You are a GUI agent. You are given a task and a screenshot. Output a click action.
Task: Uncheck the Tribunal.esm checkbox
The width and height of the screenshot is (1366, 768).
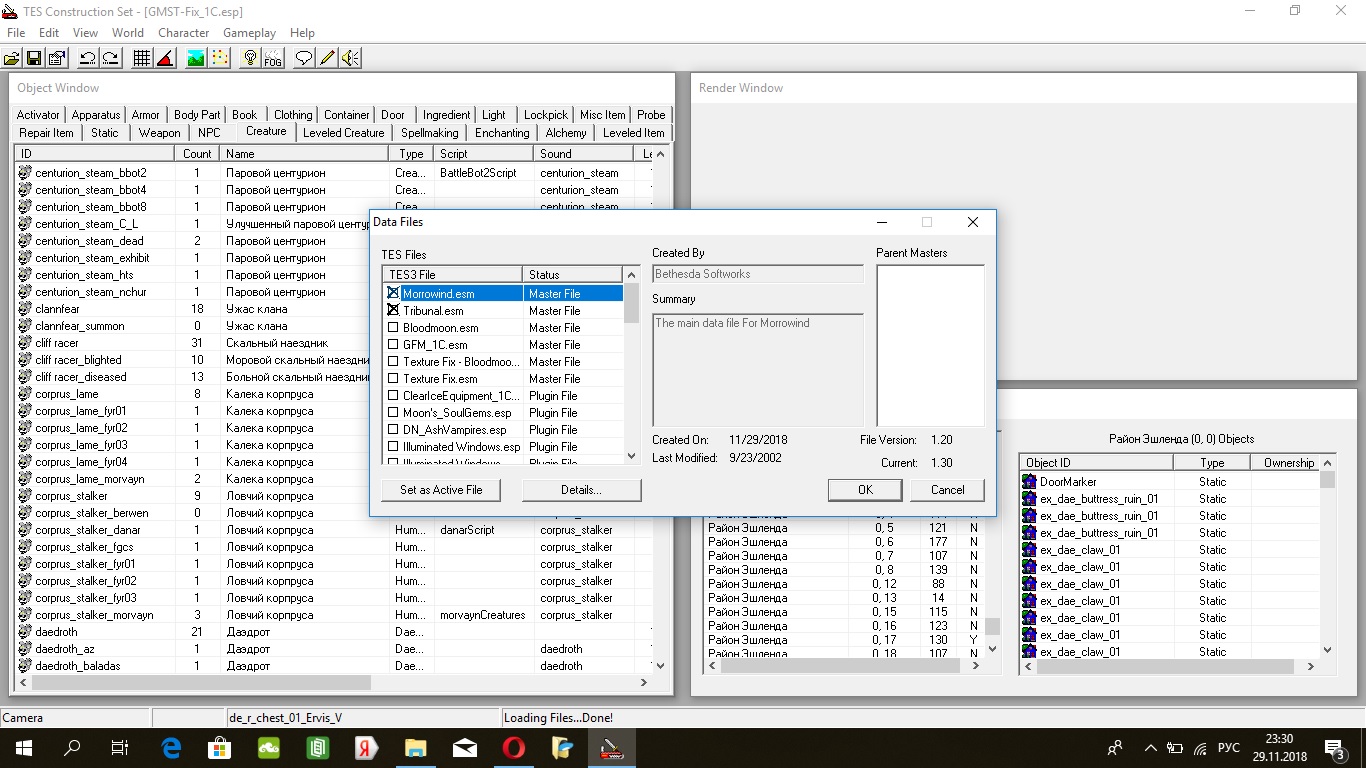[x=393, y=311]
